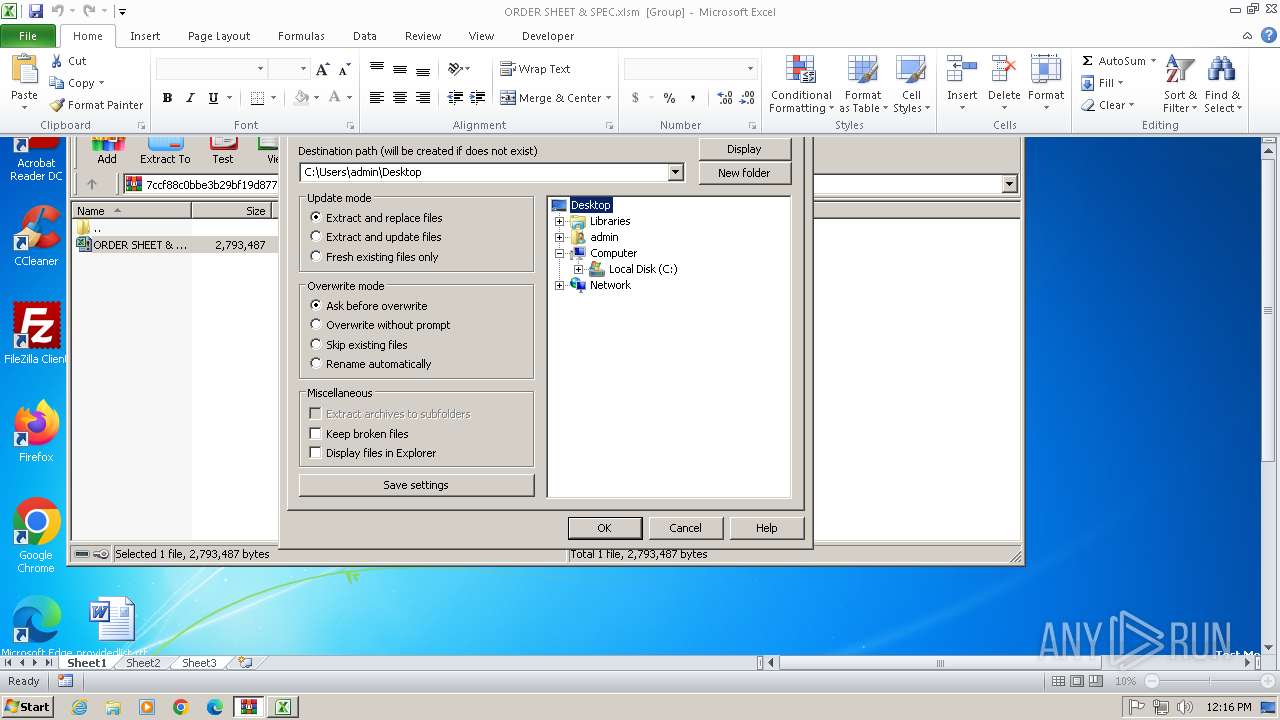Click the Insert cells icon
1280x720 pixels.
(x=962, y=70)
